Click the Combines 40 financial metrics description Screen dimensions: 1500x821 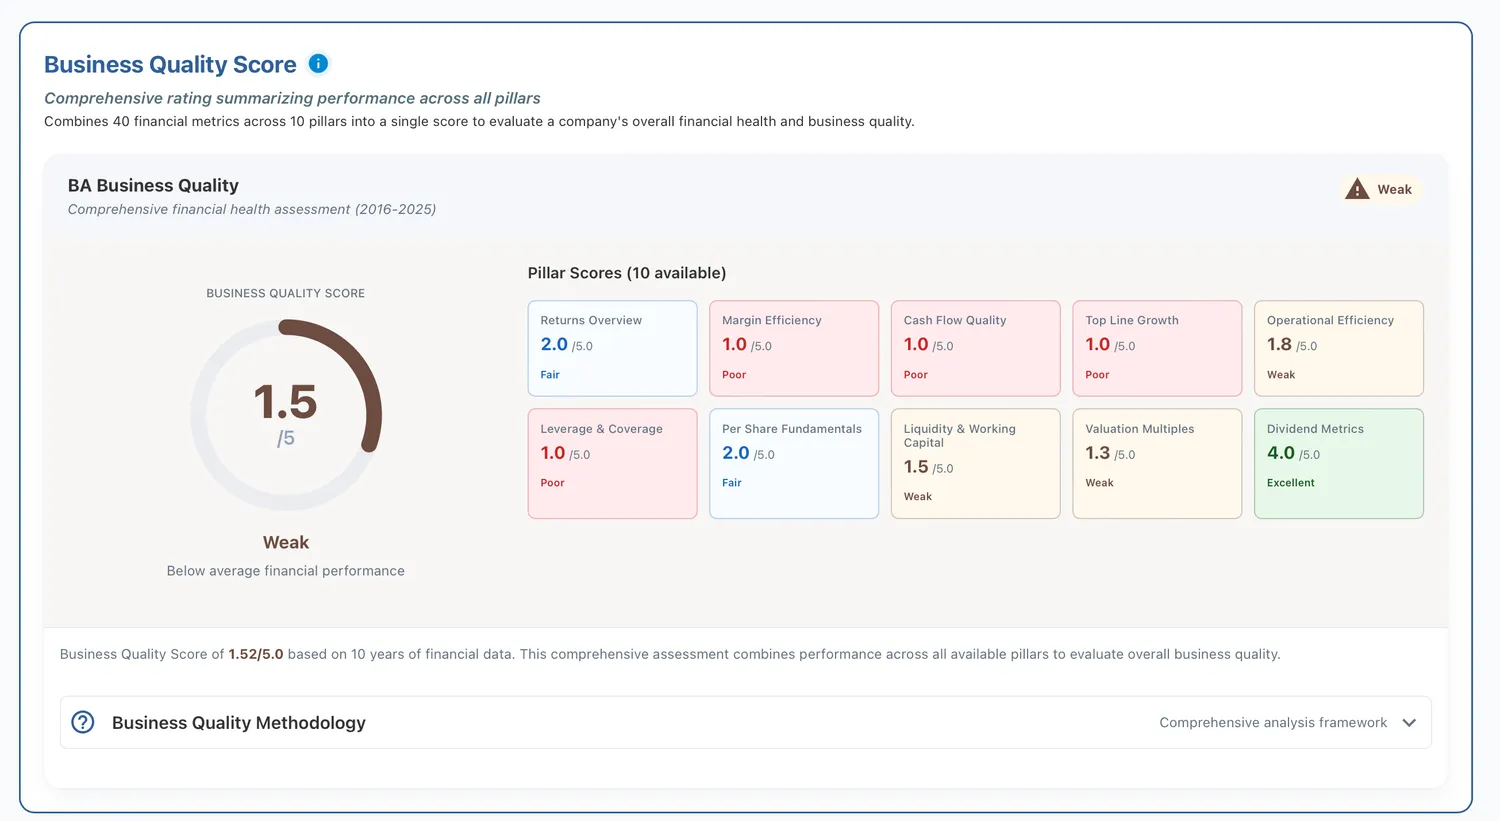(479, 121)
